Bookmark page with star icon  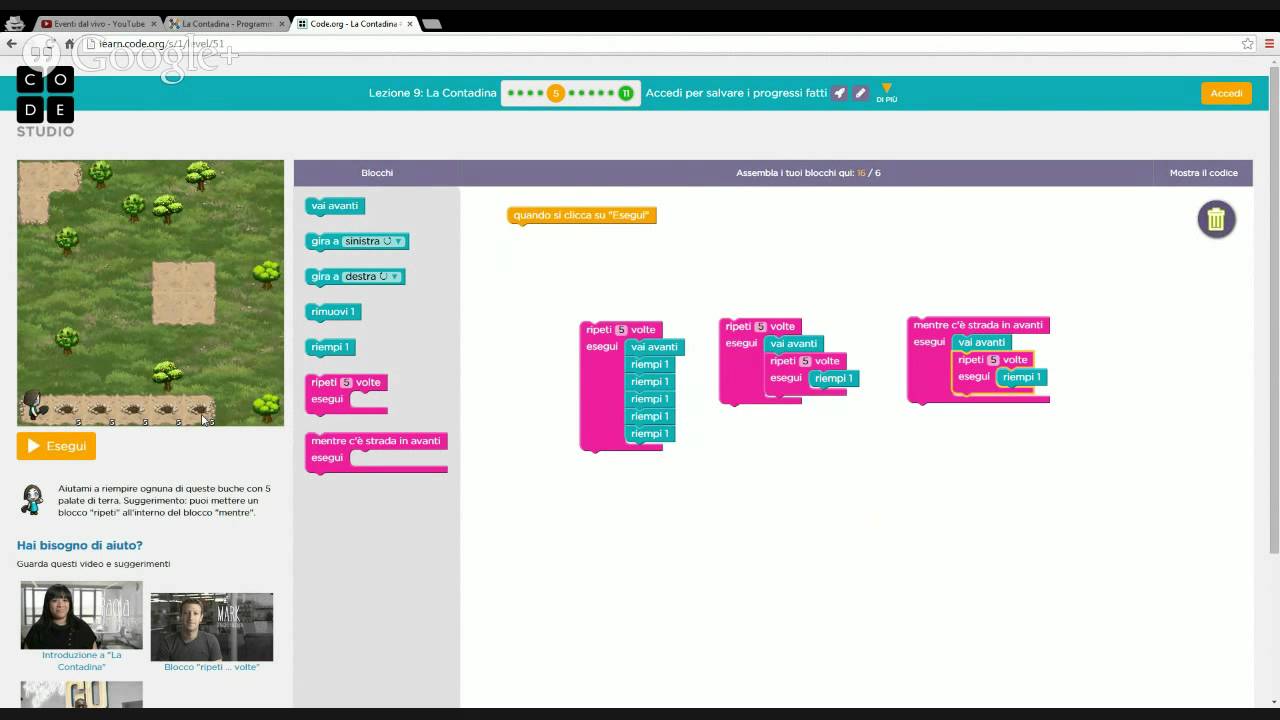[1247, 44]
